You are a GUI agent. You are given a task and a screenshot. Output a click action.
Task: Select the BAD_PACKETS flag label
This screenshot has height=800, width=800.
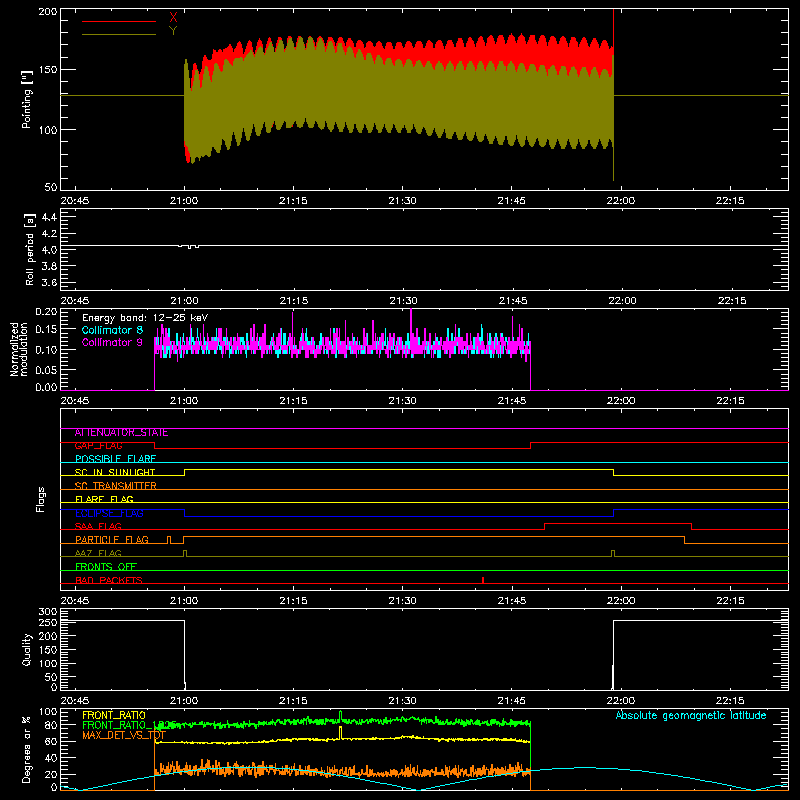(x=109, y=580)
